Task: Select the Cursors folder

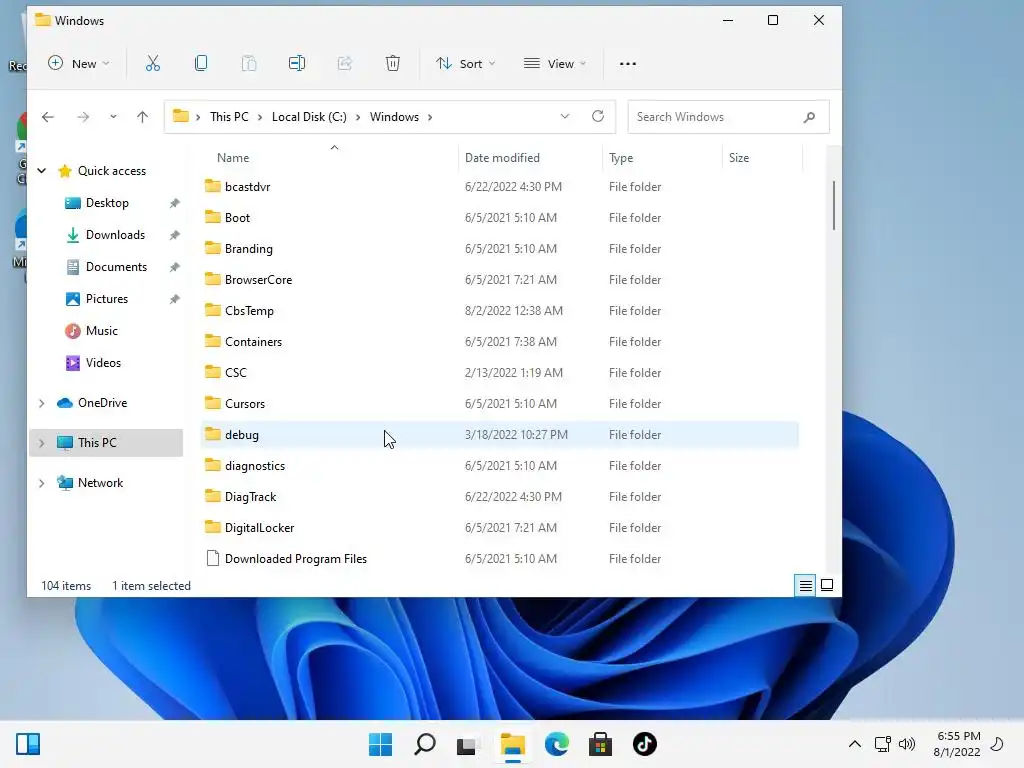Action: point(500,404)
